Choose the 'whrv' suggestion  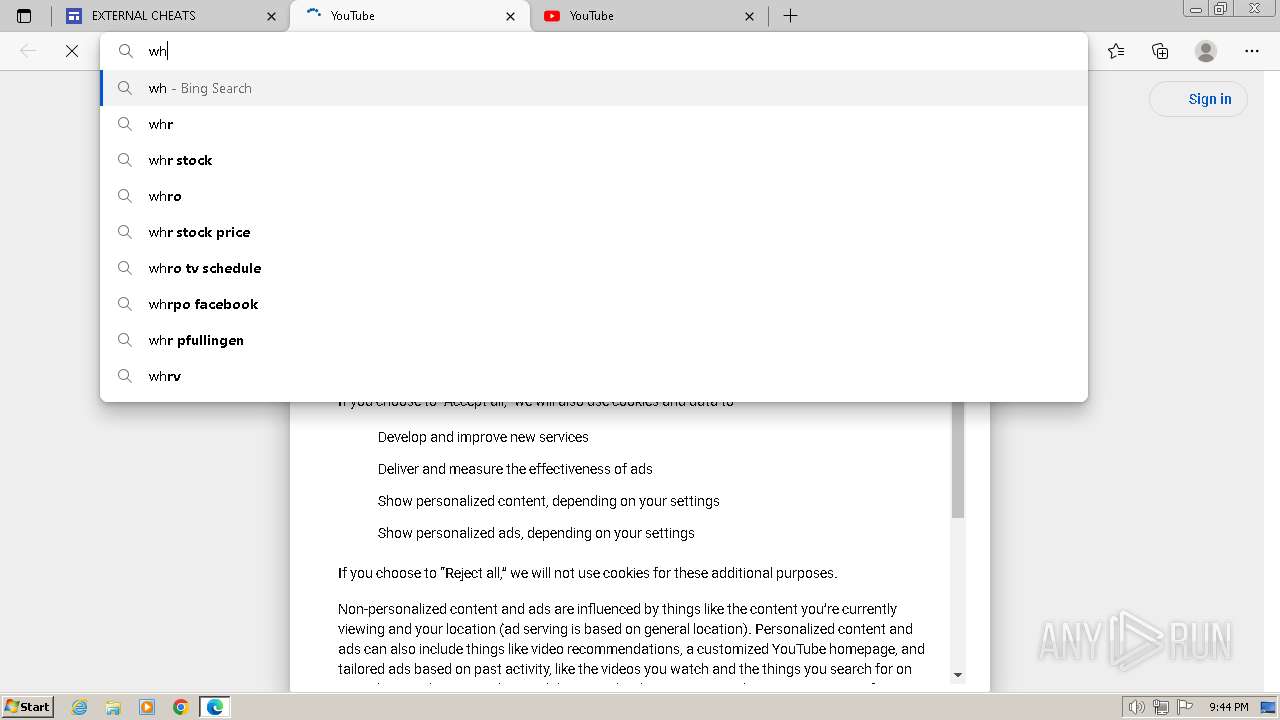pyautogui.click(x=594, y=376)
